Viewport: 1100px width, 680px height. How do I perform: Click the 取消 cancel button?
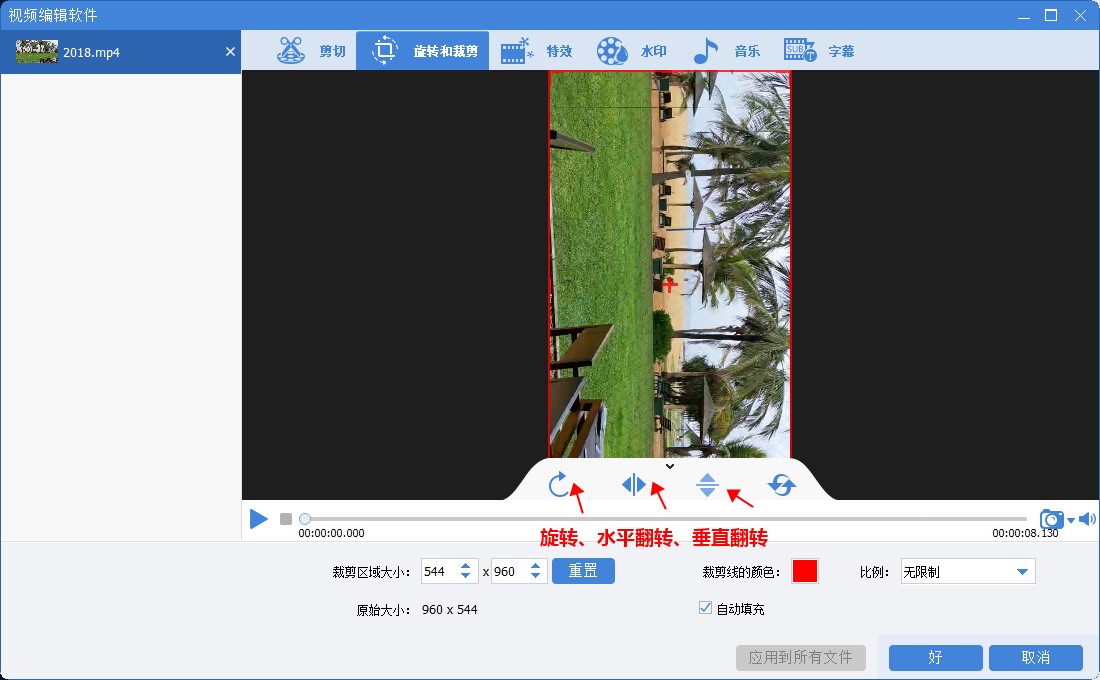pyautogui.click(x=1035, y=658)
